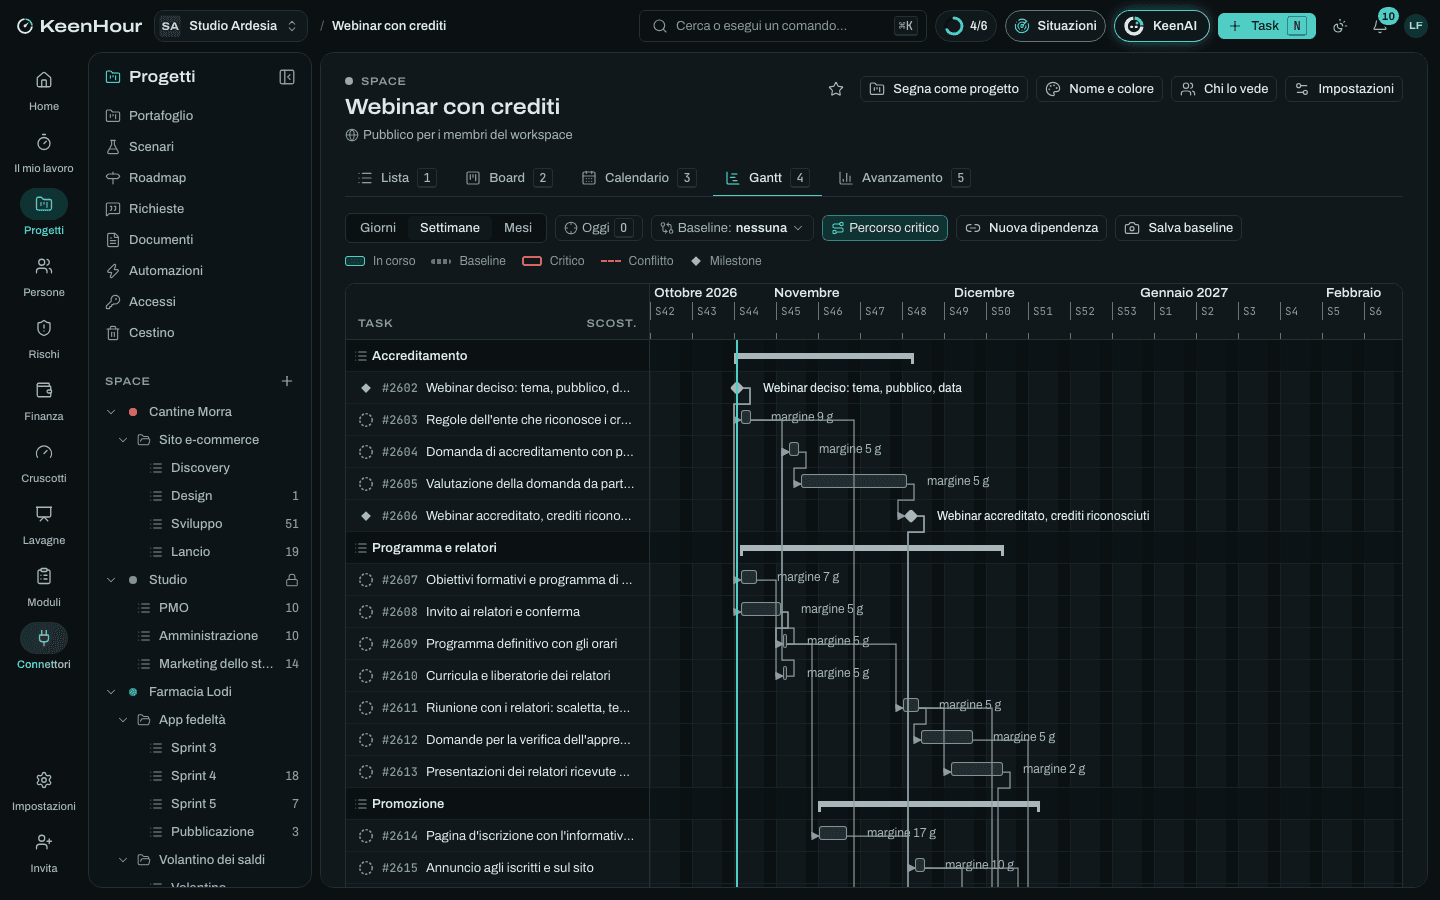Collapse the Progetti side panel
Screen dimensions: 1440x900
pyautogui.click(x=287, y=77)
